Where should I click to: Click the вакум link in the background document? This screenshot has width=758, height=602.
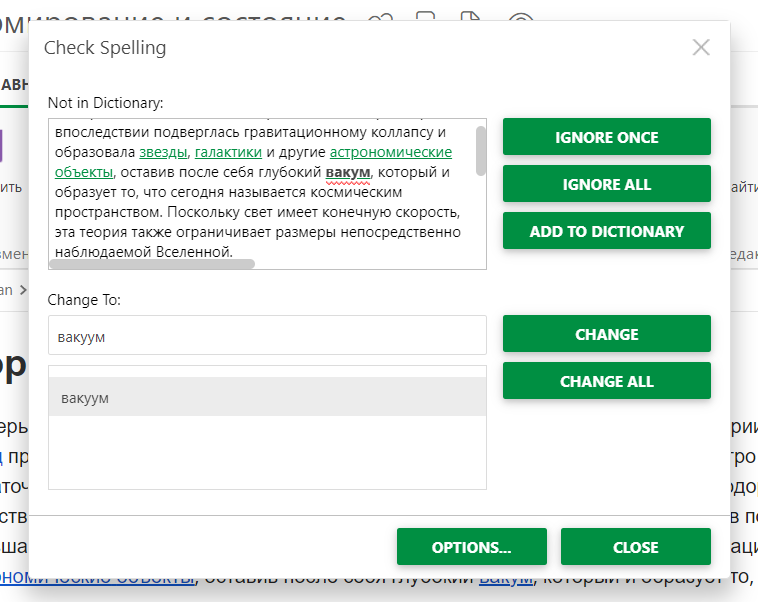pos(505,578)
